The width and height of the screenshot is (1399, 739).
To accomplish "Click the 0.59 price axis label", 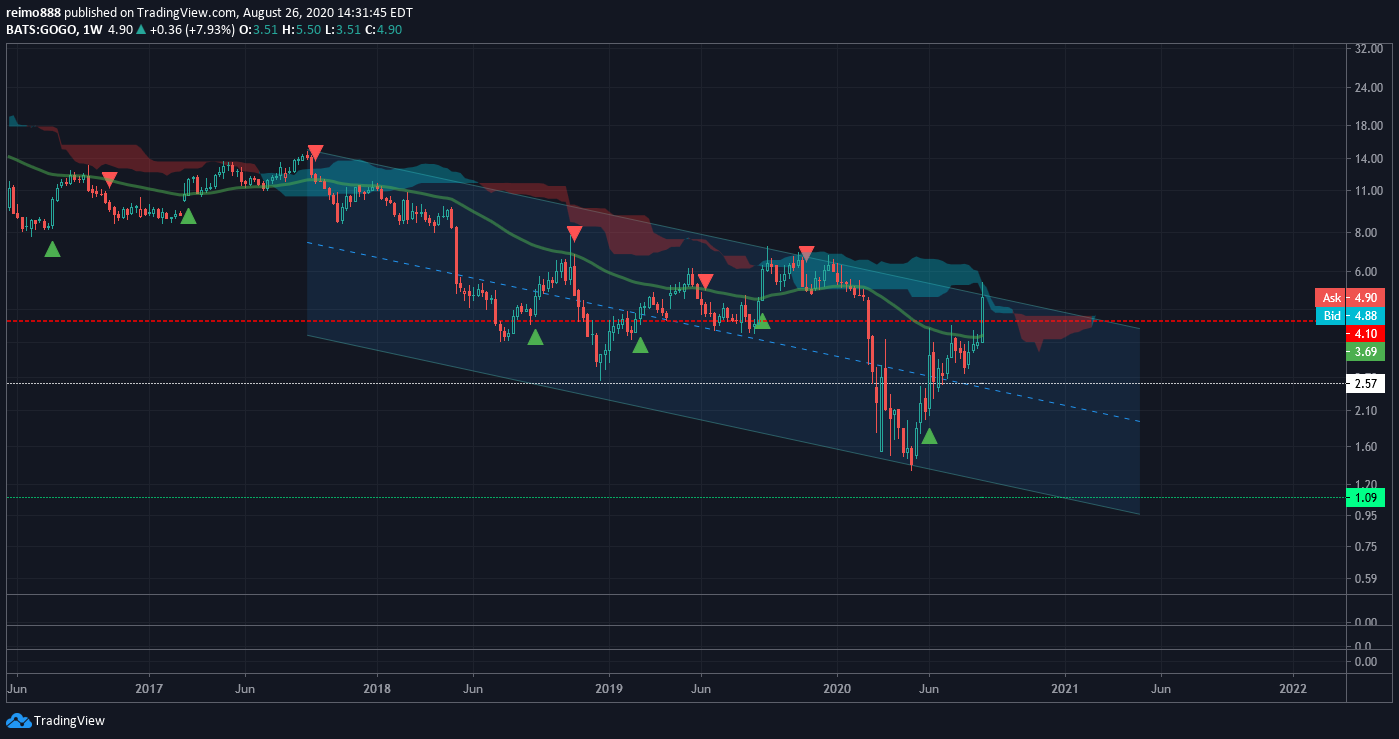I will click(x=1368, y=578).
